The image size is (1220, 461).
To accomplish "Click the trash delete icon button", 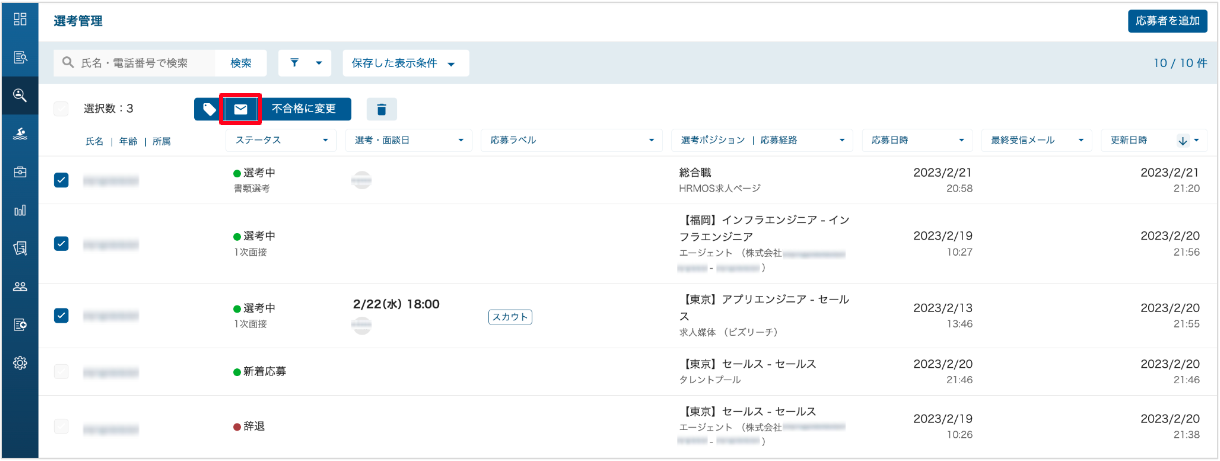I will (381, 109).
